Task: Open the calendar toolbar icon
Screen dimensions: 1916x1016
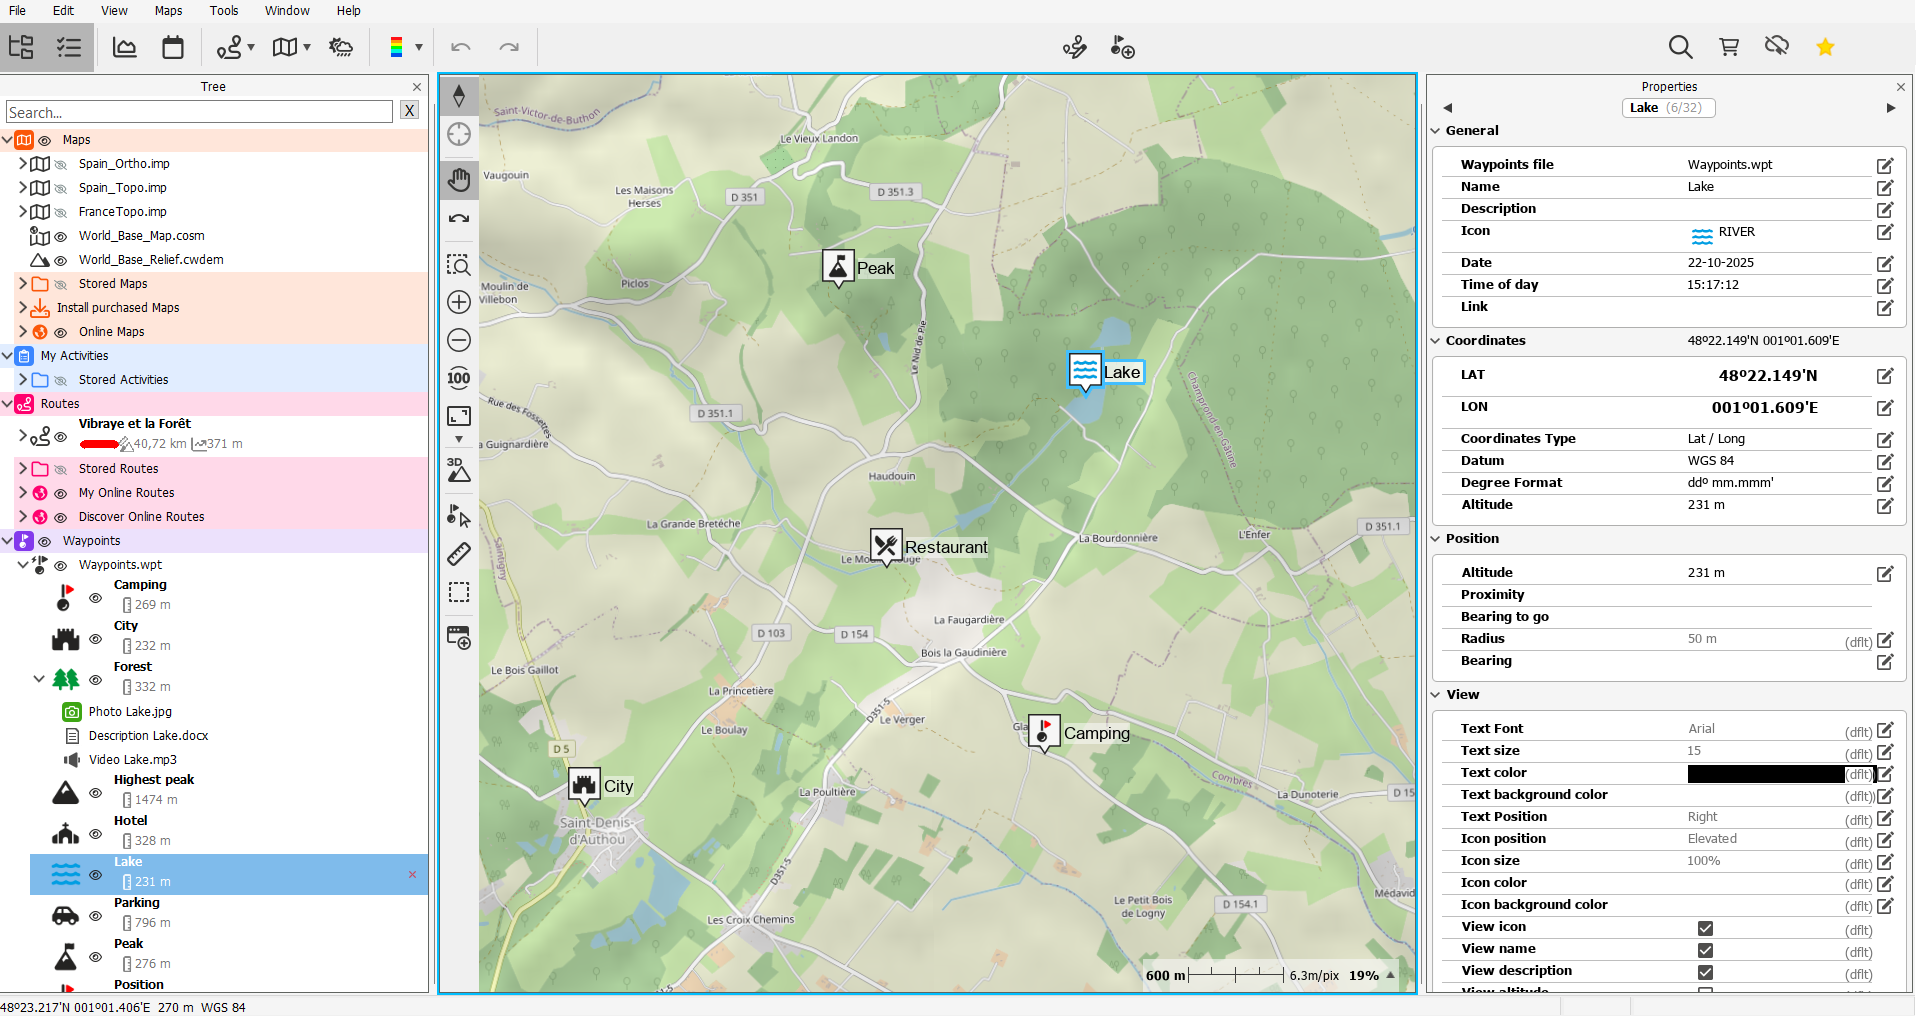Action: point(173,47)
